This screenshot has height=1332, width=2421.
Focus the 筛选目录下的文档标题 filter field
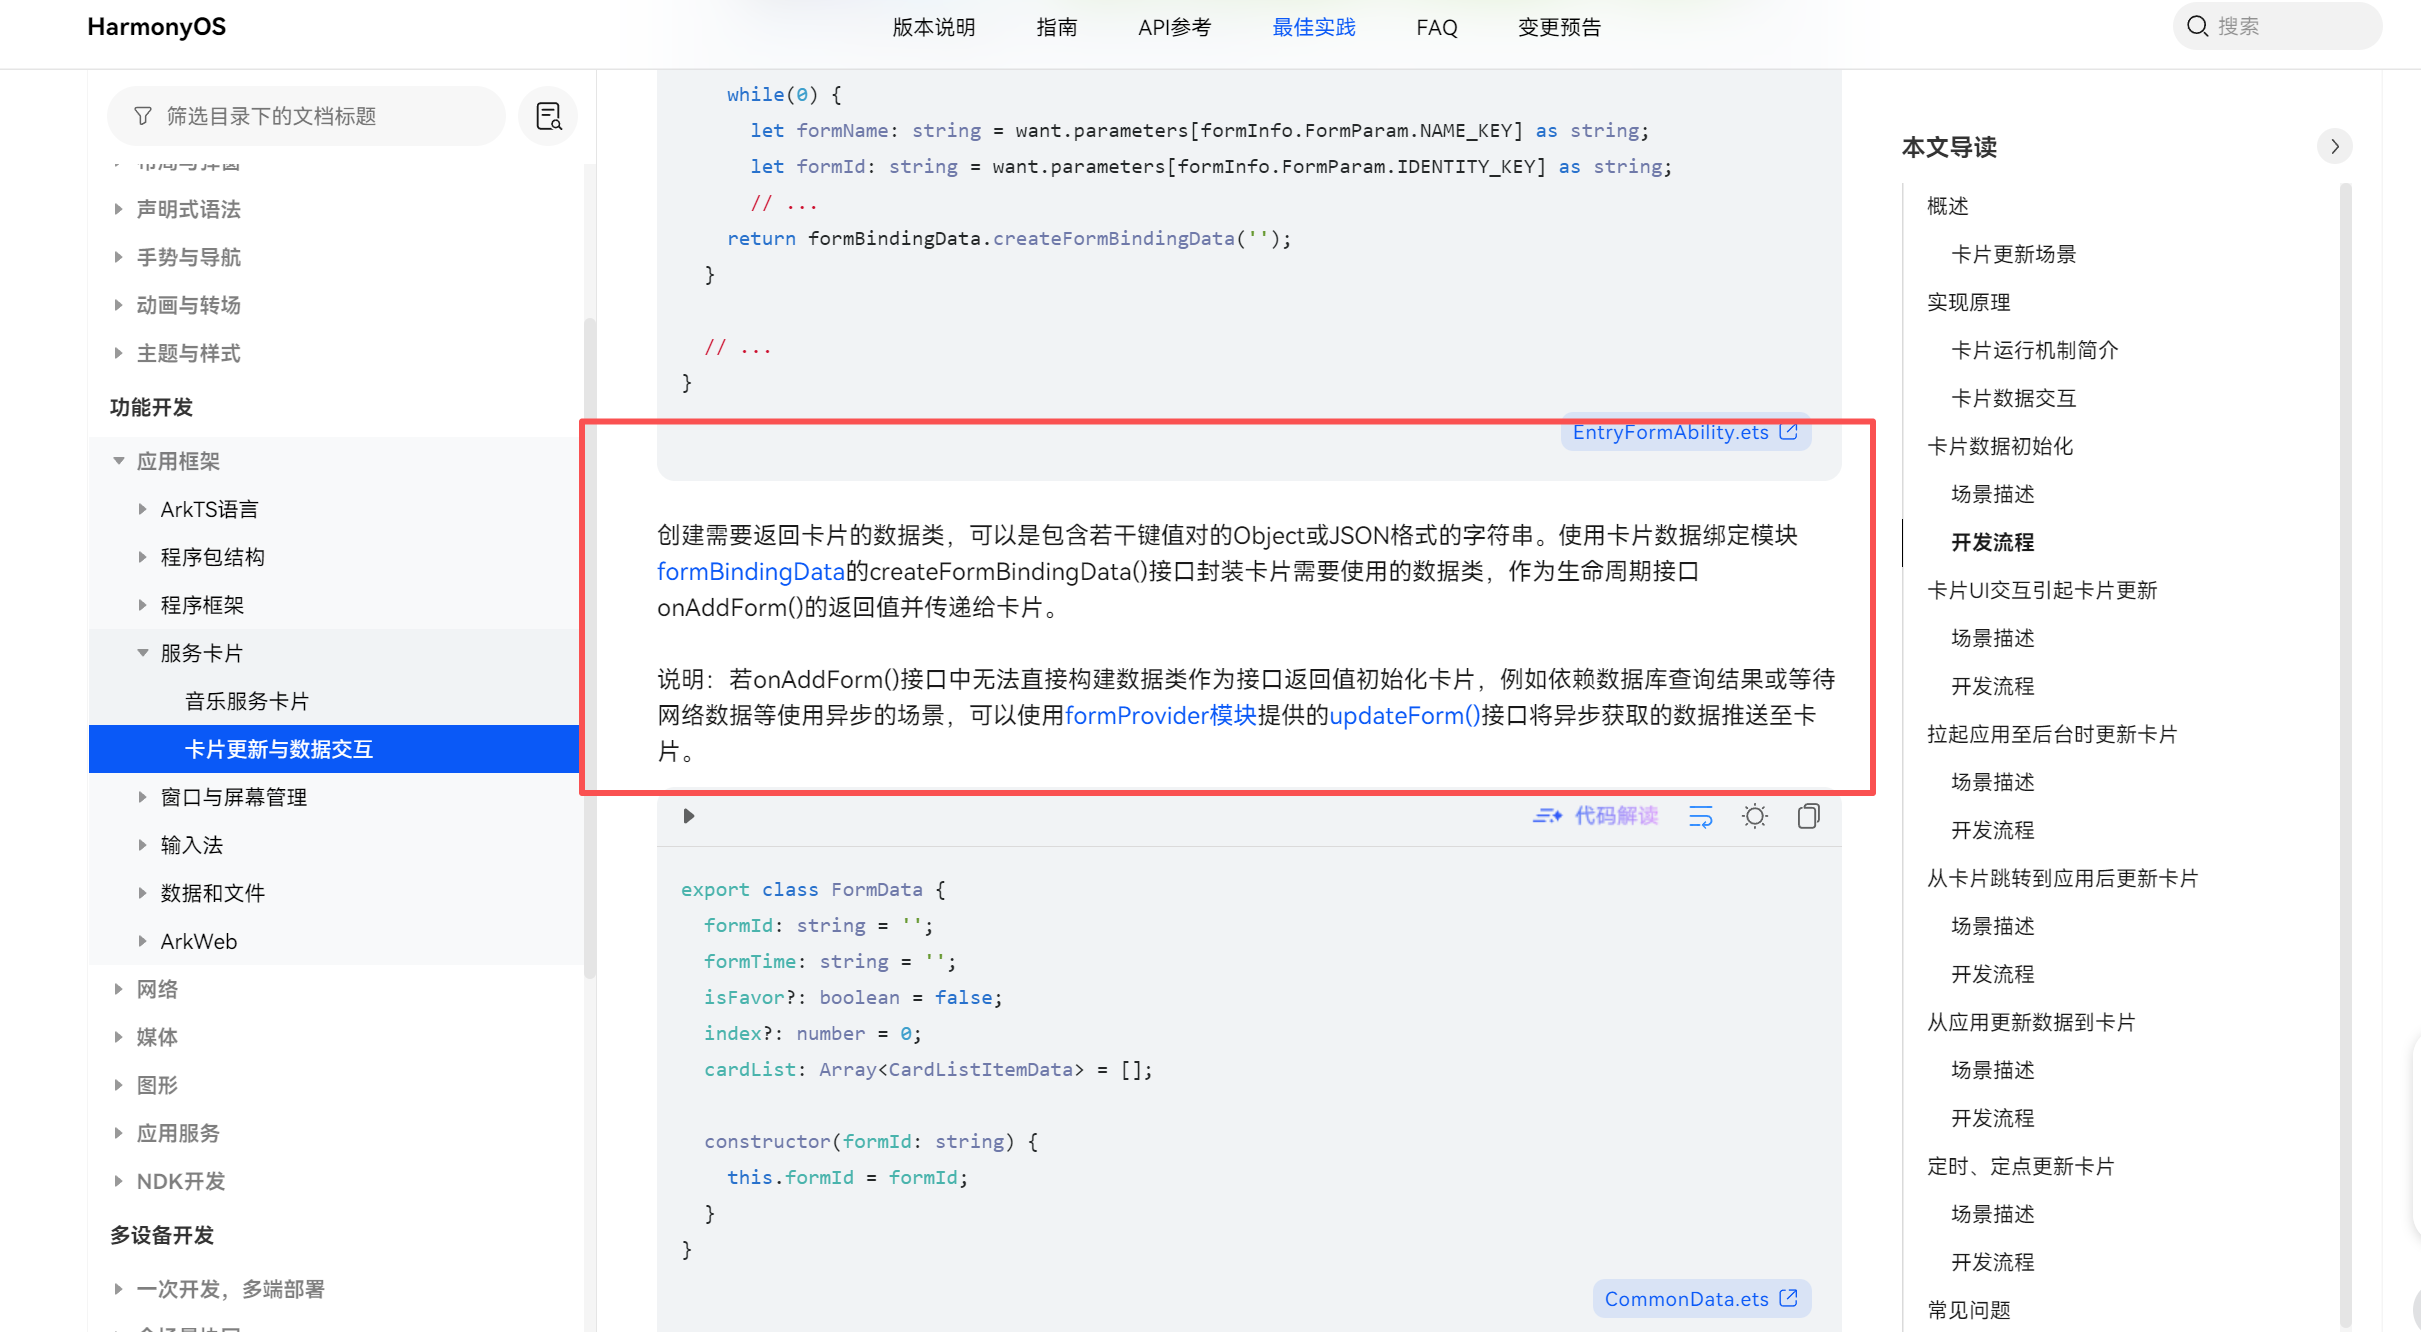pyautogui.click(x=320, y=116)
